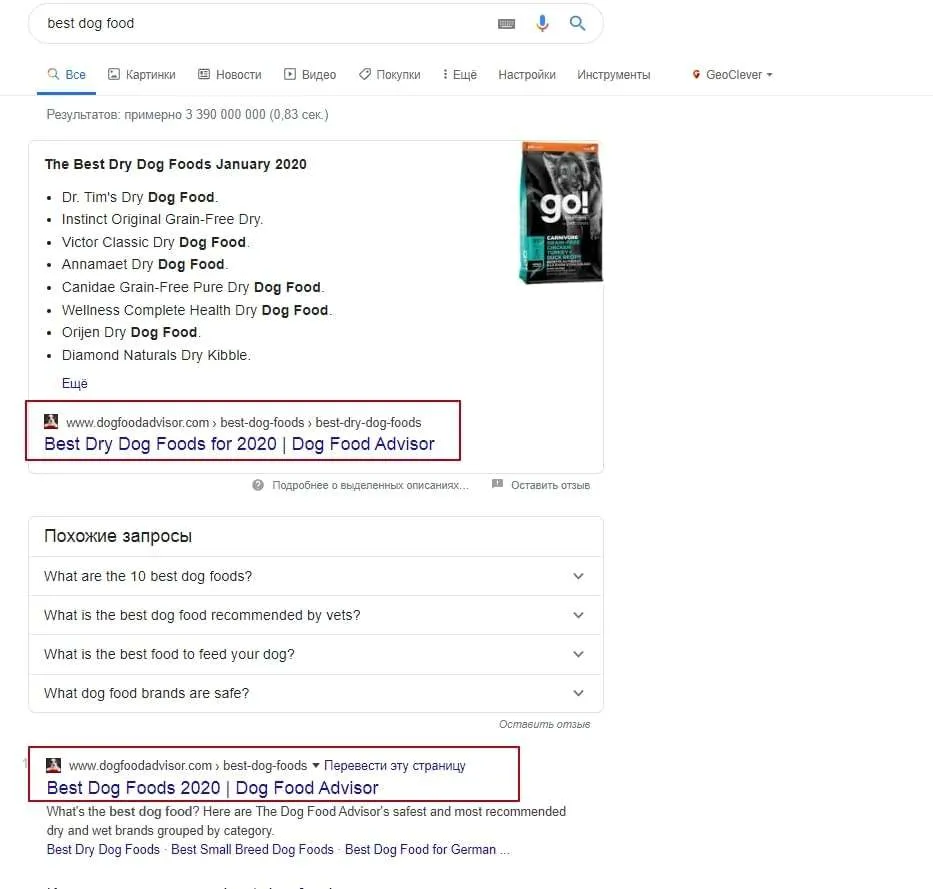The image size is (933, 889).
Task: Open the 'Покупки' shopping tab
Action: [390, 74]
